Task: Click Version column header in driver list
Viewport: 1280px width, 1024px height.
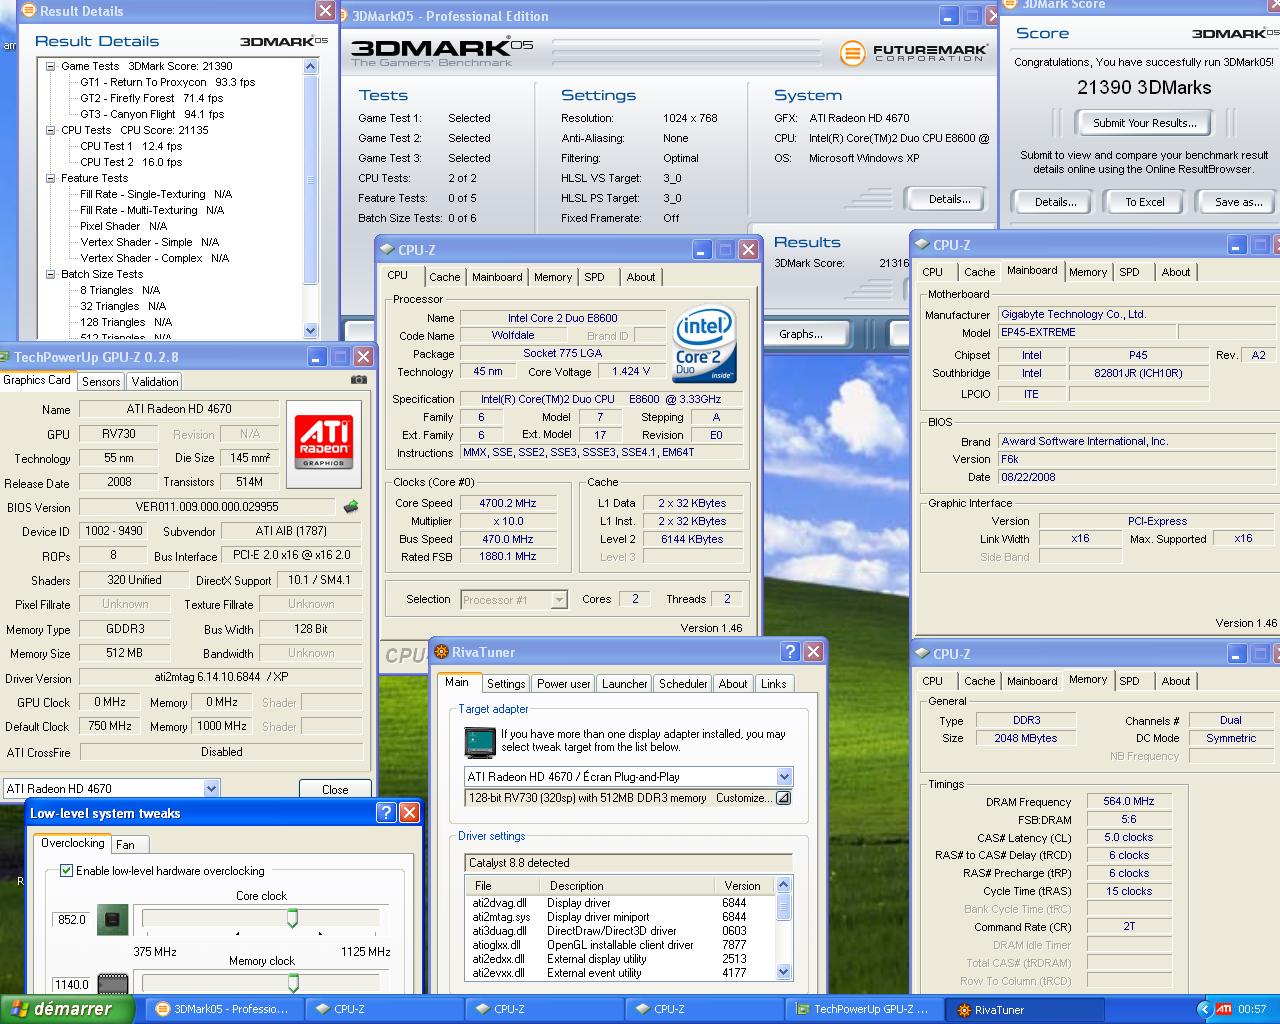Action: (743, 886)
